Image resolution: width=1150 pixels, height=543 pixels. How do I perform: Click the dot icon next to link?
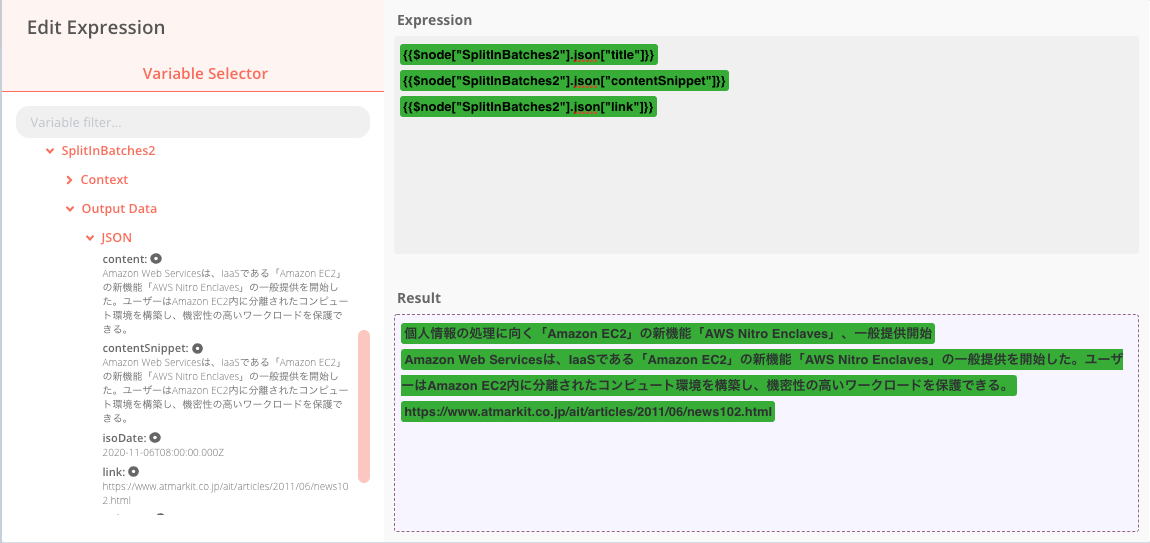tap(133, 471)
